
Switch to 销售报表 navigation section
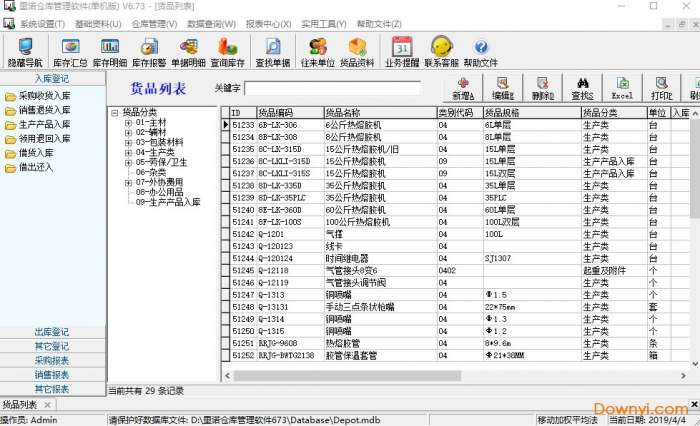[52, 375]
